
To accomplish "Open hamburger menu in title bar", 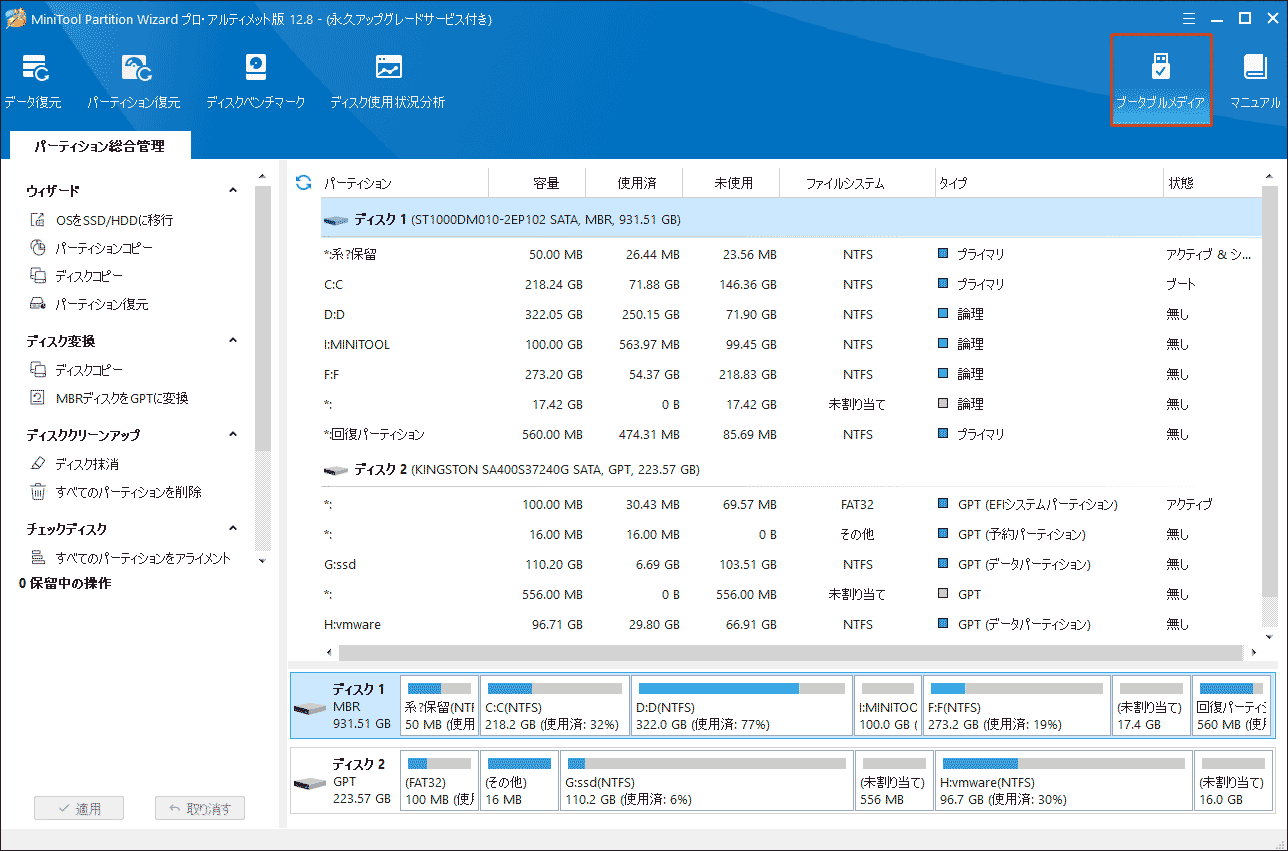I will click(x=1188, y=18).
